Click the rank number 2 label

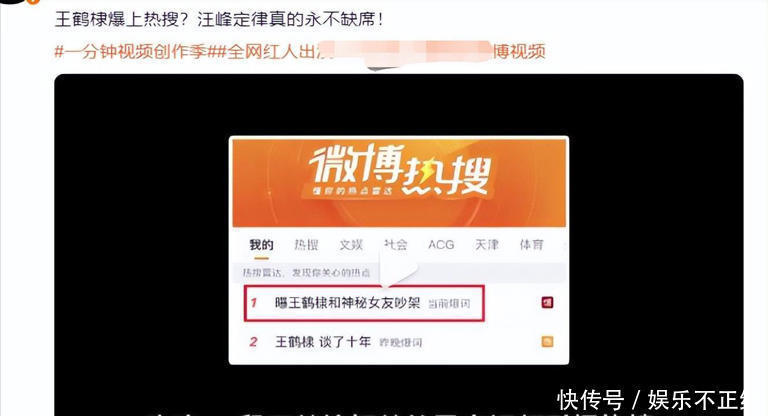(x=253, y=342)
